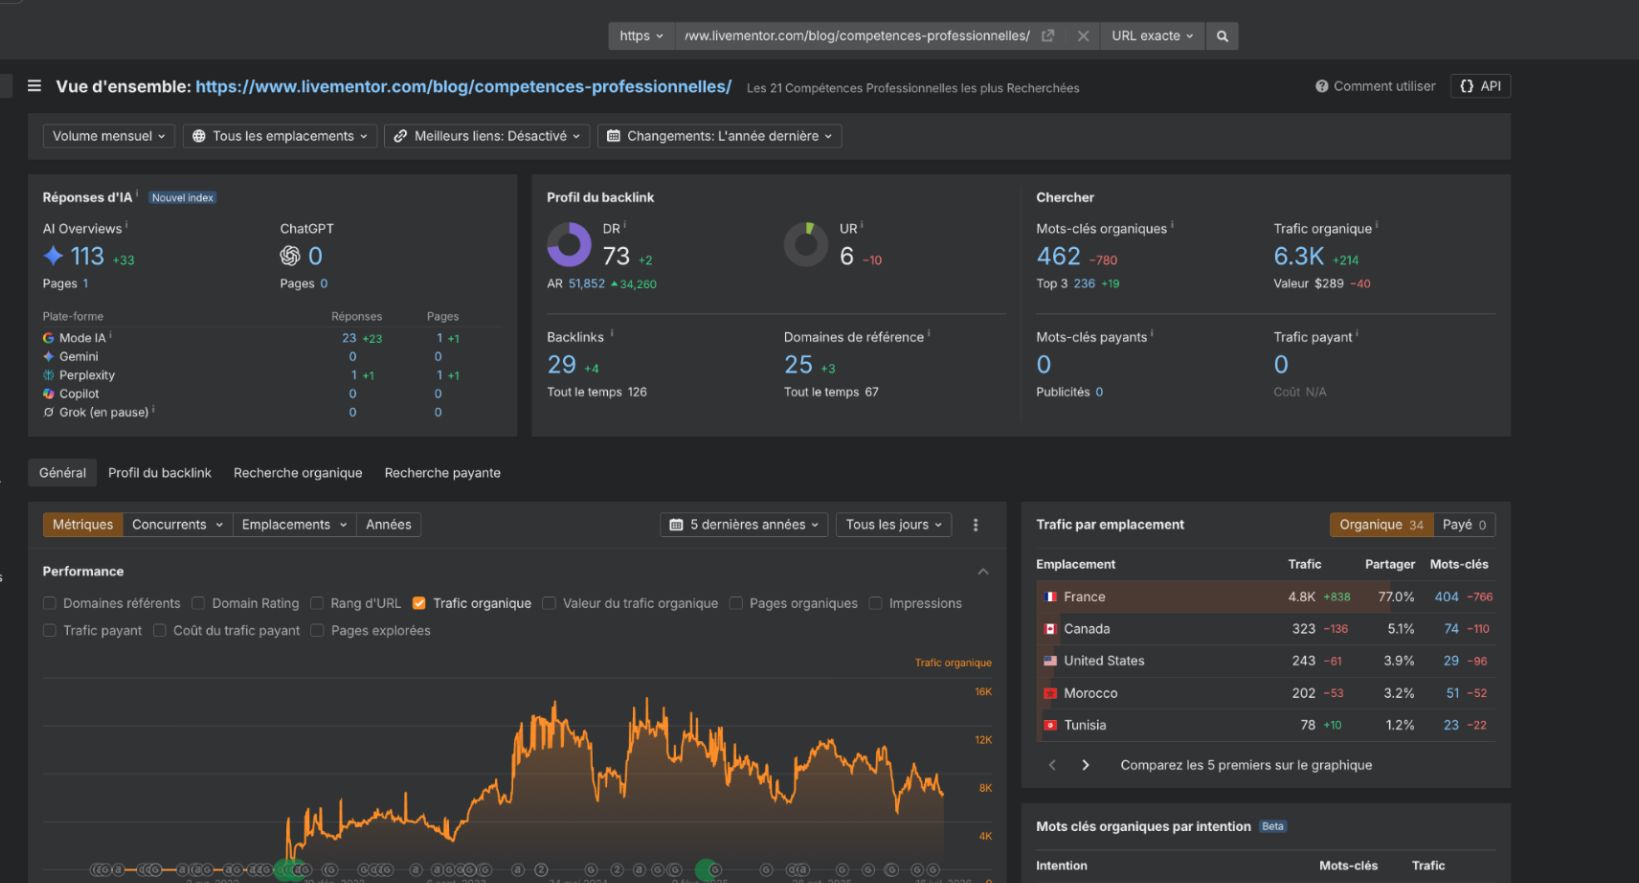Open the https protocol dropdown
The image size is (1639, 883).
pos(641,36)
